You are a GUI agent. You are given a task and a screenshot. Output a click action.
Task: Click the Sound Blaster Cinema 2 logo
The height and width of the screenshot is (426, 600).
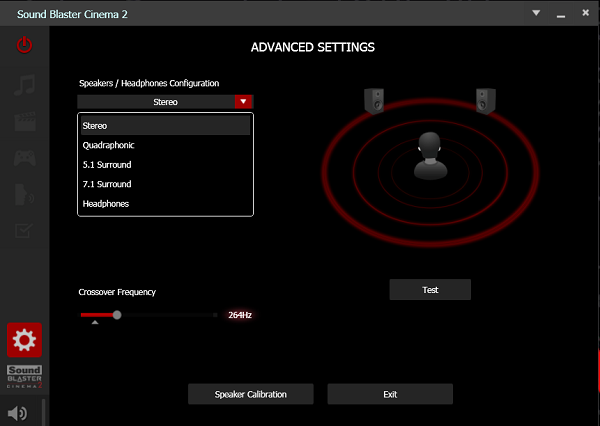24,376
